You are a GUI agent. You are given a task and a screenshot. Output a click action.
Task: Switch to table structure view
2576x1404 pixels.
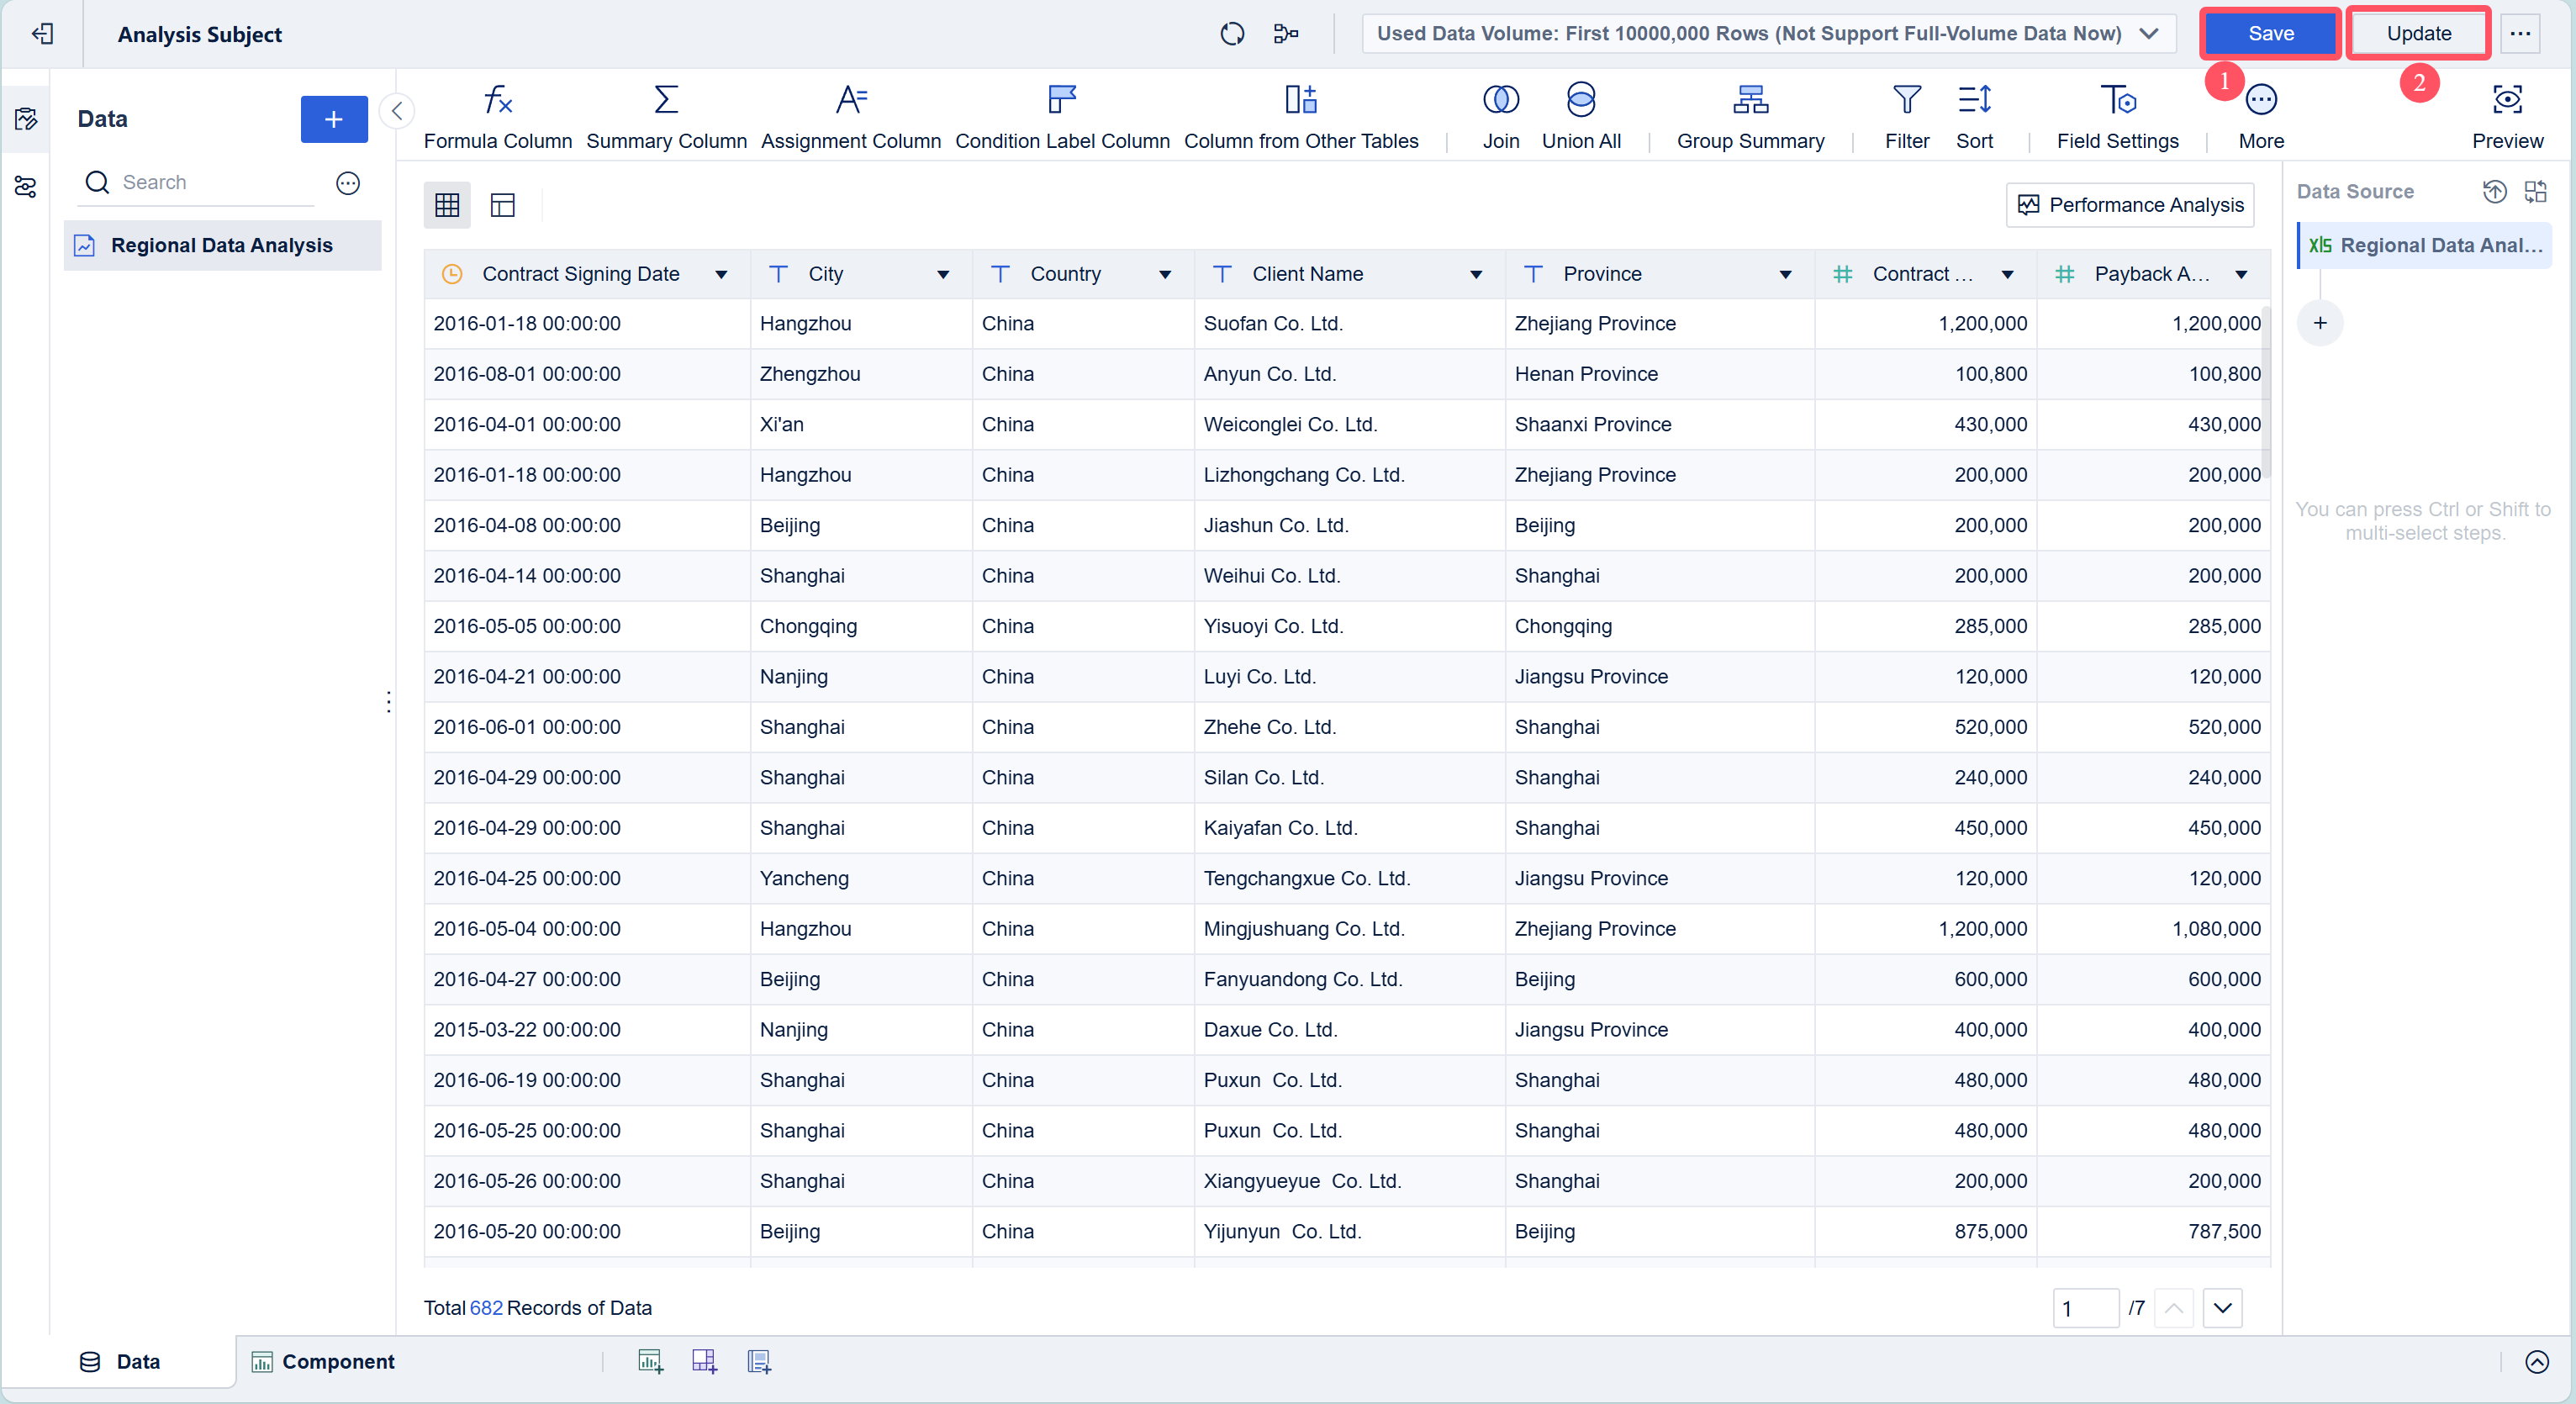(502, 205)
